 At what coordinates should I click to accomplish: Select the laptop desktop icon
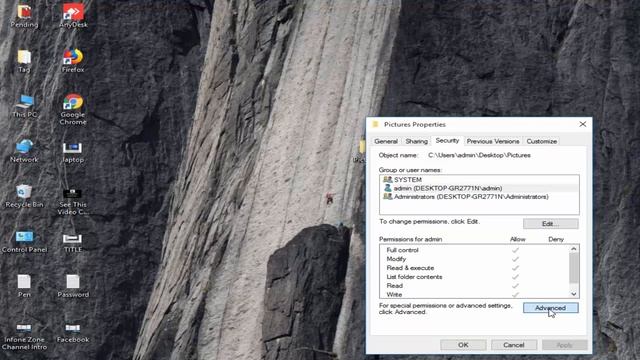coord(73,152)
